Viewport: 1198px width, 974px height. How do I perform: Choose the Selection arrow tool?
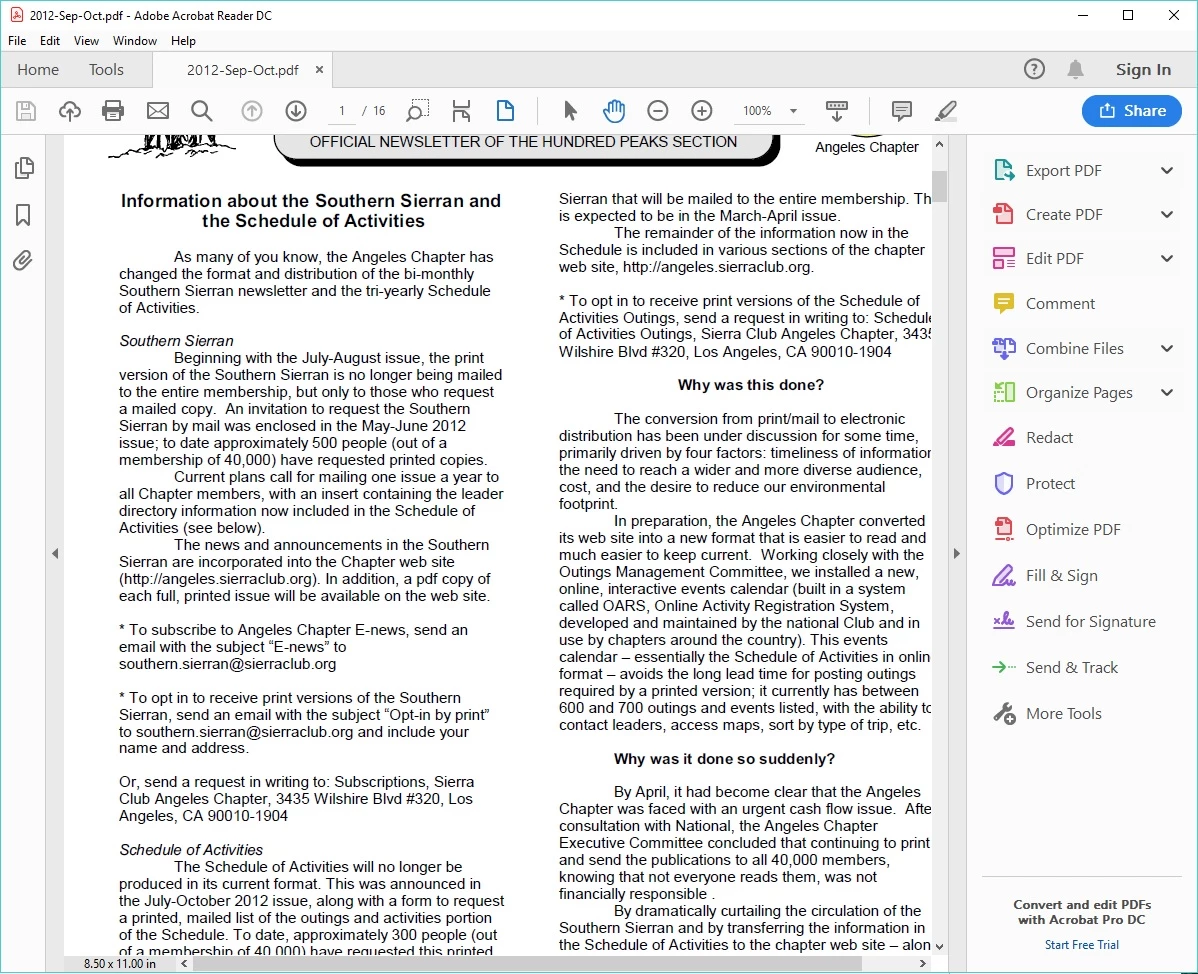(x=570, y=111)
